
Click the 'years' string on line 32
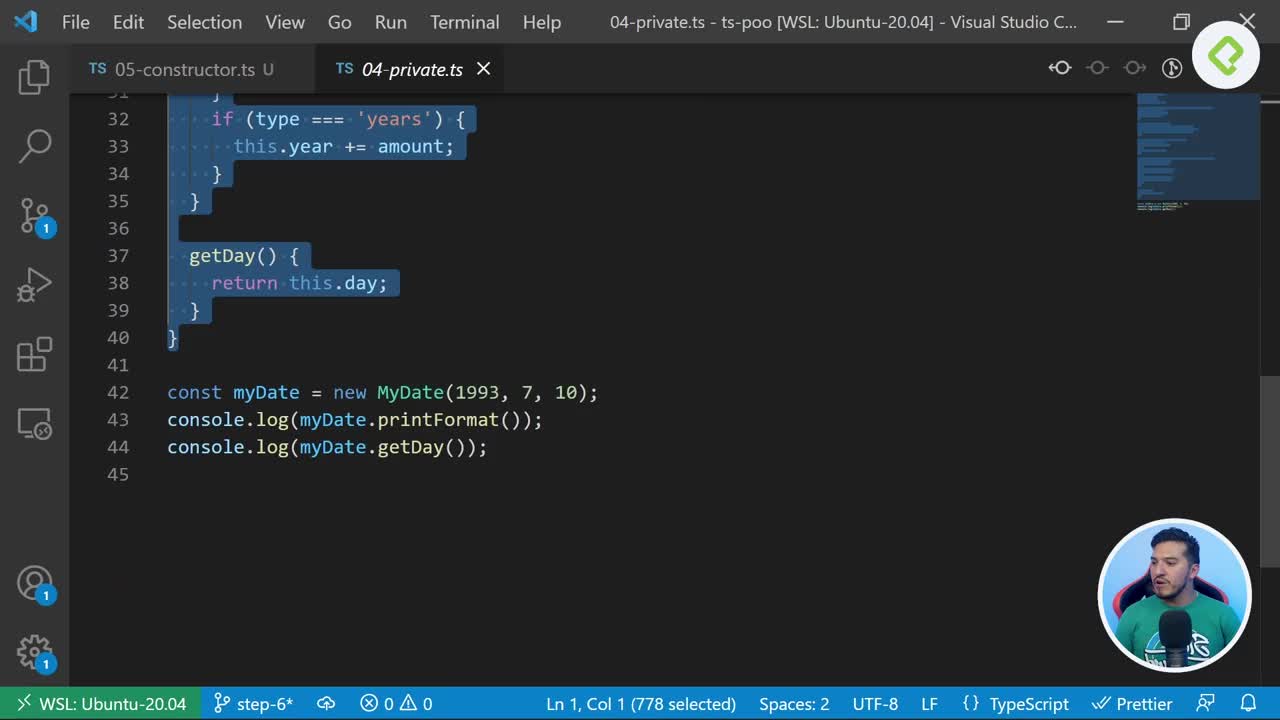coord(394,119)
